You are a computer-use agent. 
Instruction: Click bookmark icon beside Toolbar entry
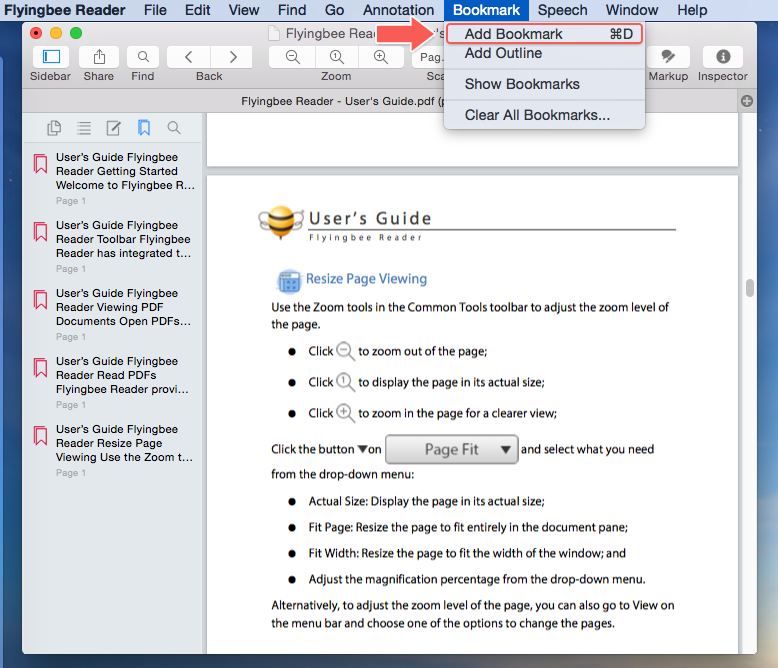tap(41, 231)
